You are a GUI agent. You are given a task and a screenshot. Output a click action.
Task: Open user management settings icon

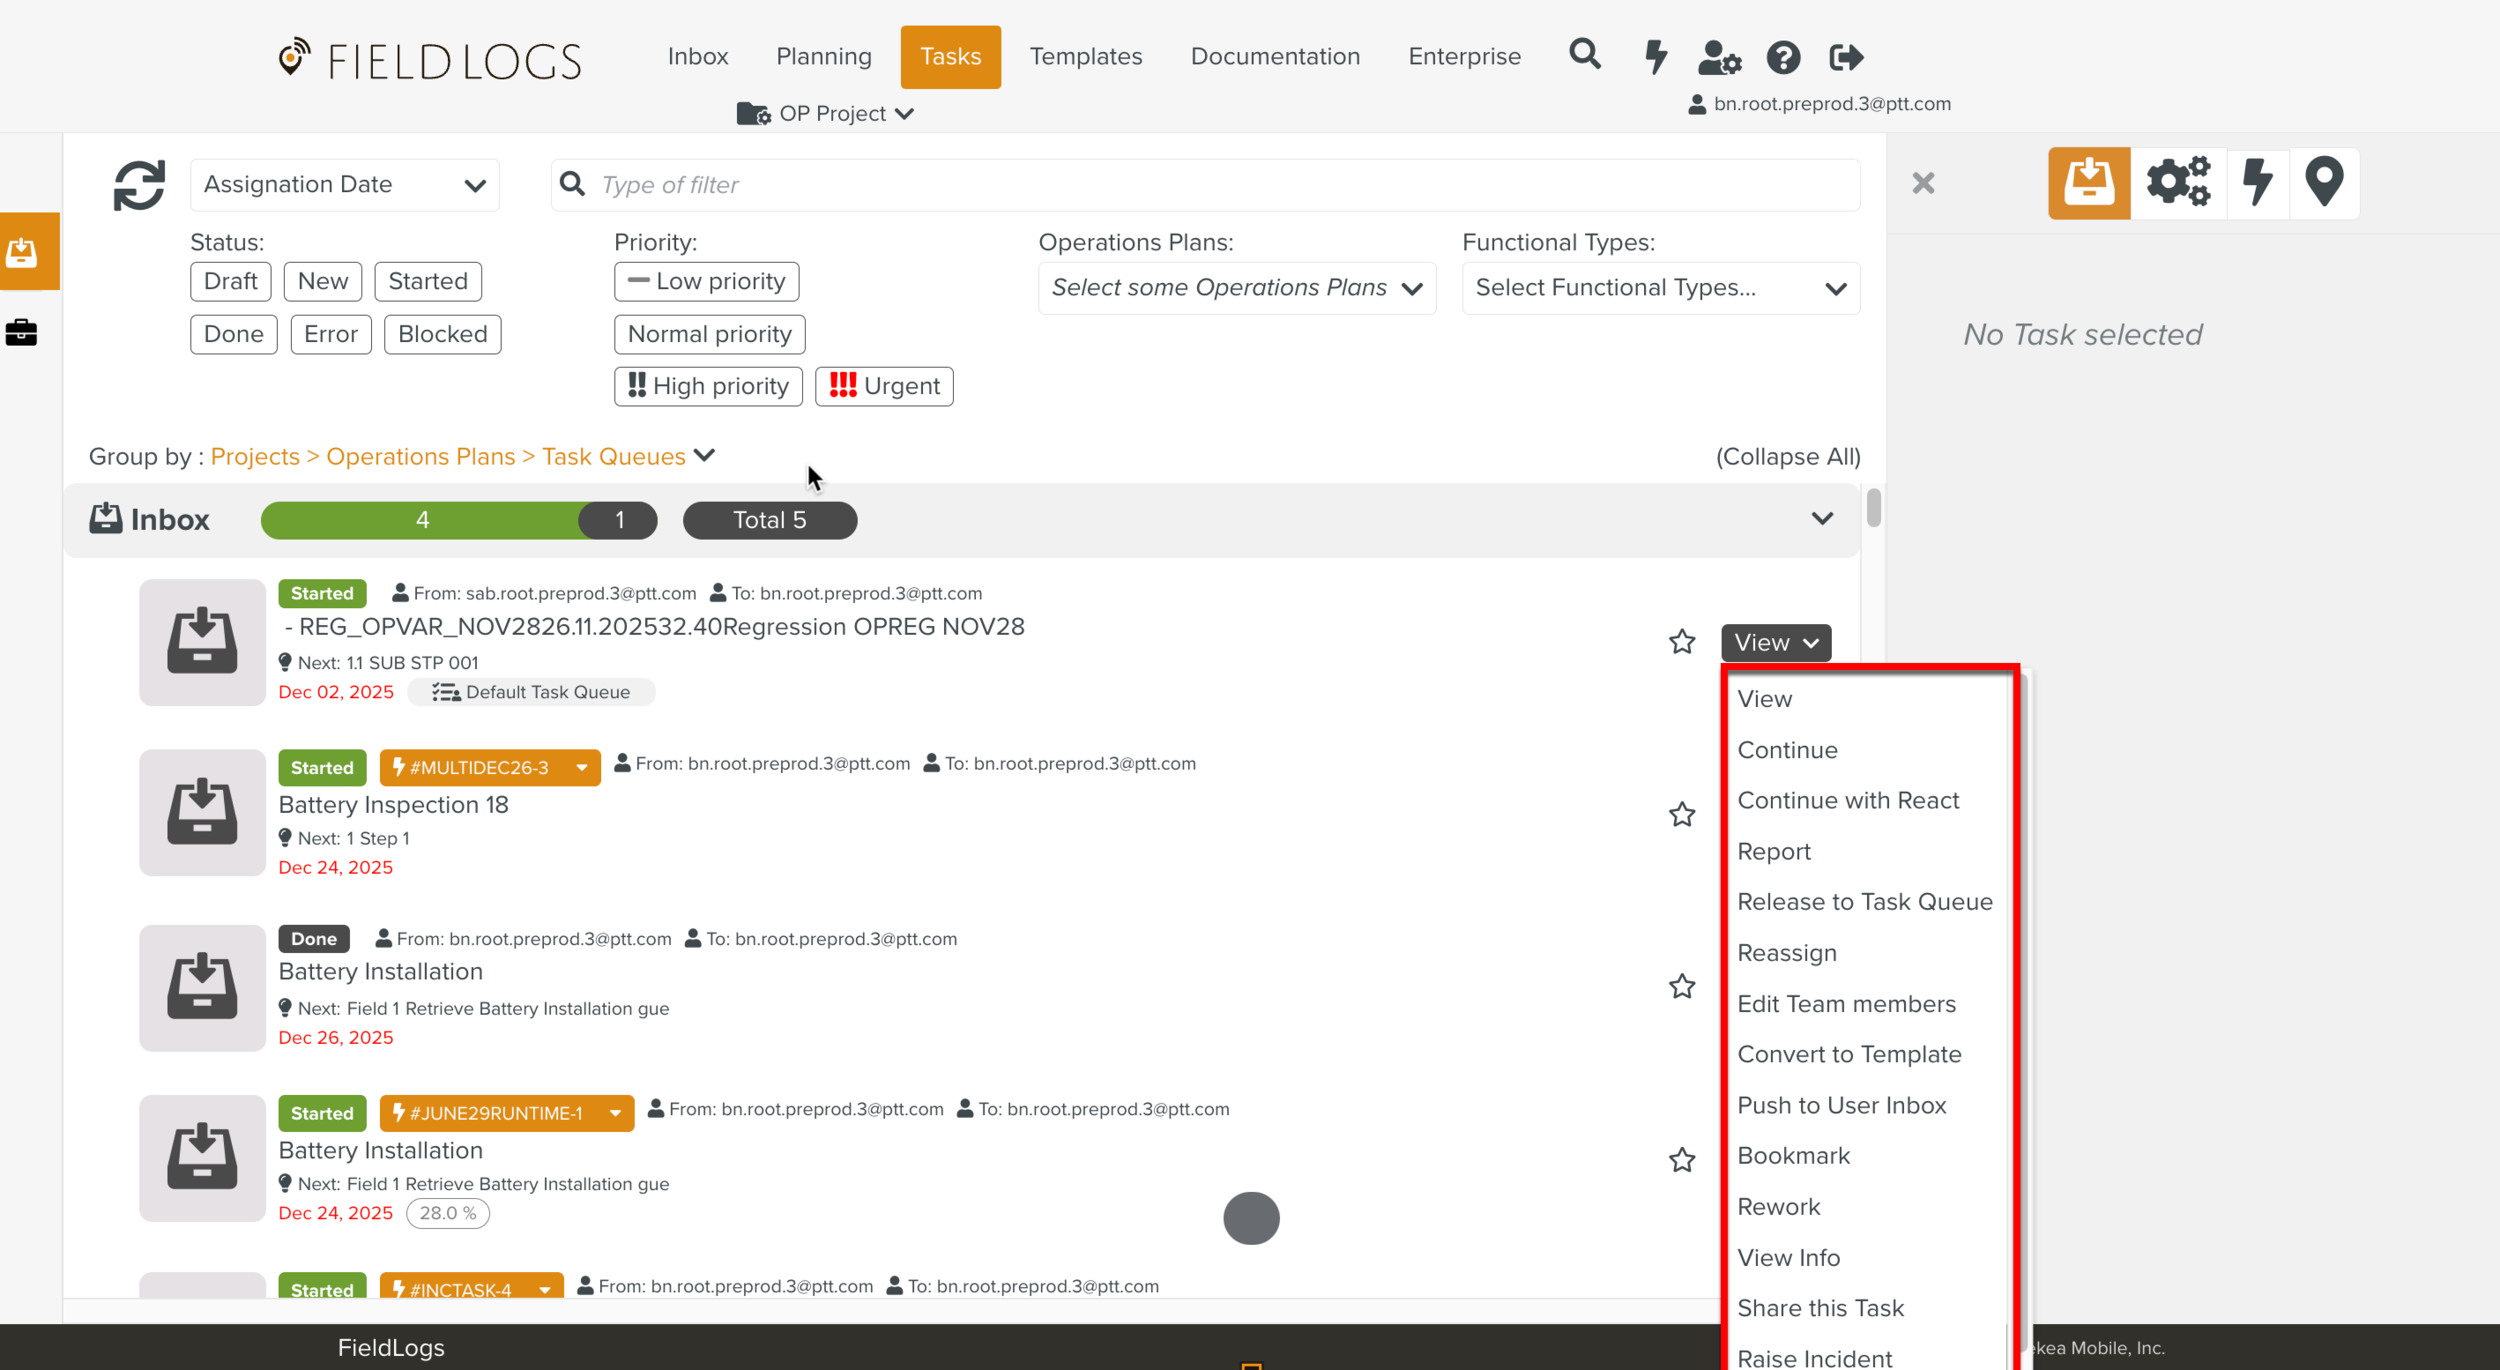point(1719,58)
